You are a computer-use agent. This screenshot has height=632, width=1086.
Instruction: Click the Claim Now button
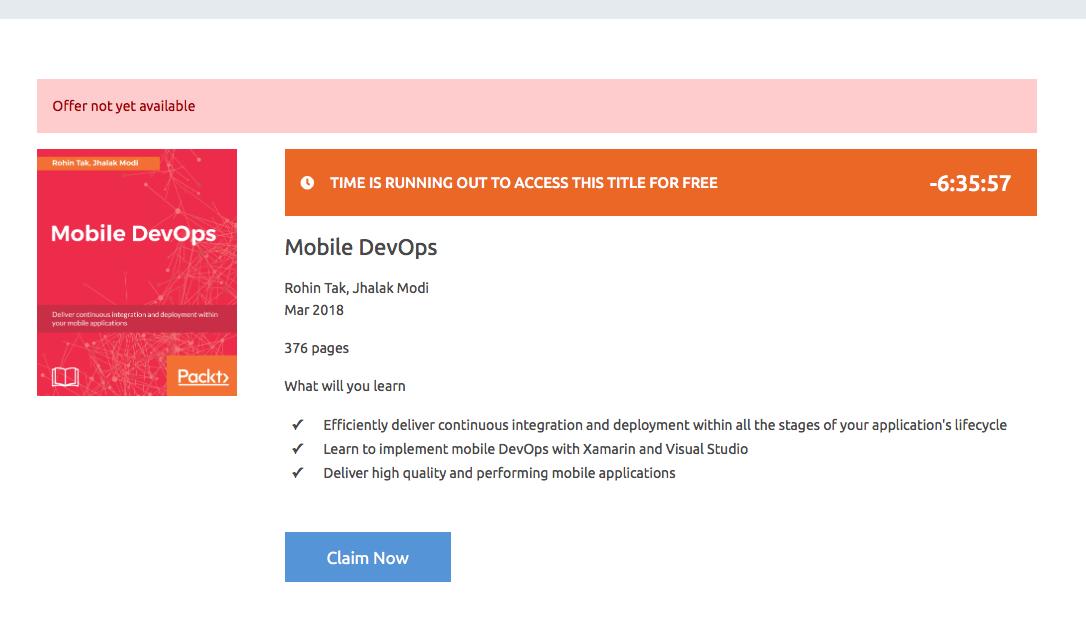click(x=367, y=557)
